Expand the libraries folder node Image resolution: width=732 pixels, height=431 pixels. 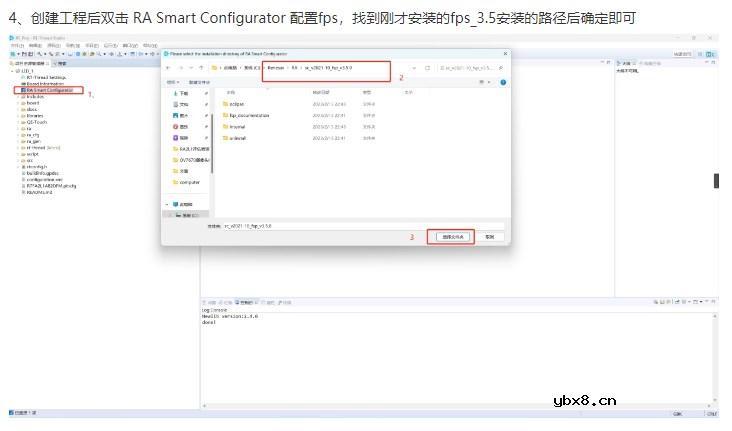18,116
